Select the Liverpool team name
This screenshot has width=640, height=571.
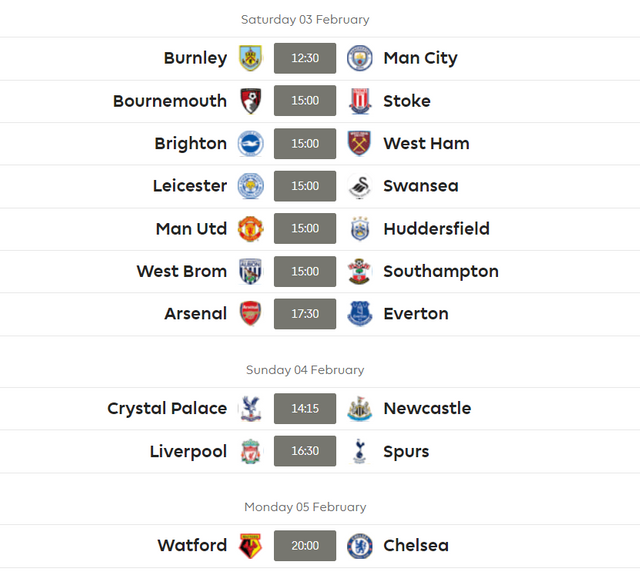coord(188,451)
